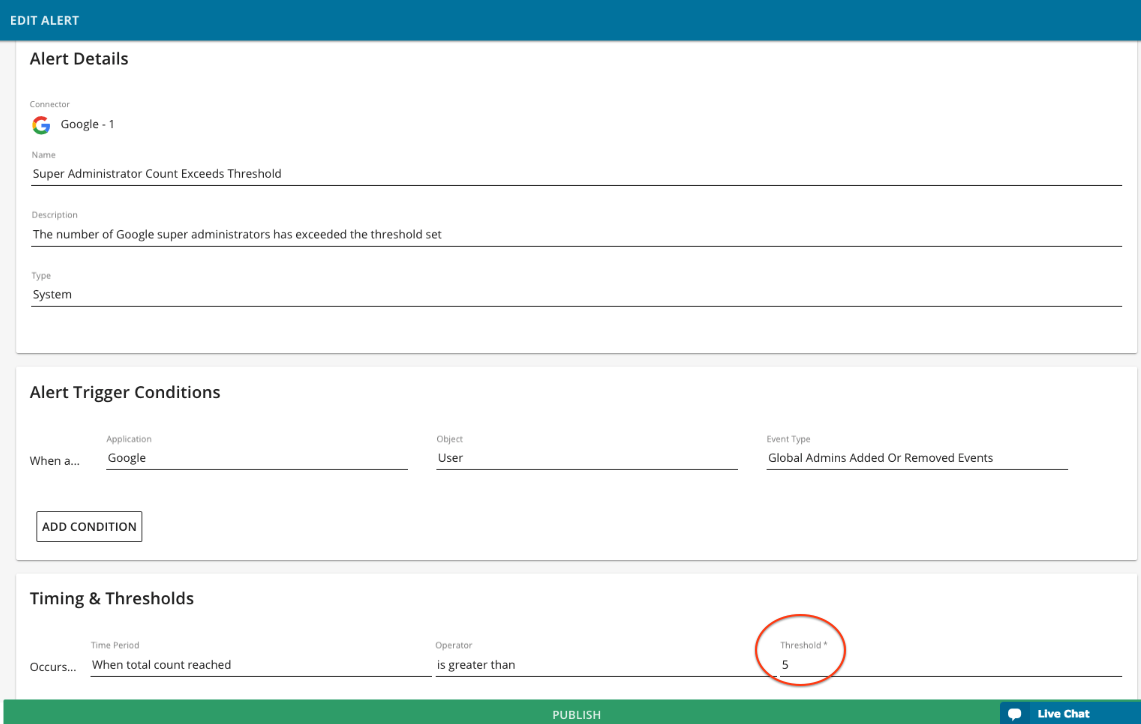Image resolution: width=1141 pixels, height=724 pixels.
Task: Click the 'When a...' condition prefix text
Action: (55, 461)
